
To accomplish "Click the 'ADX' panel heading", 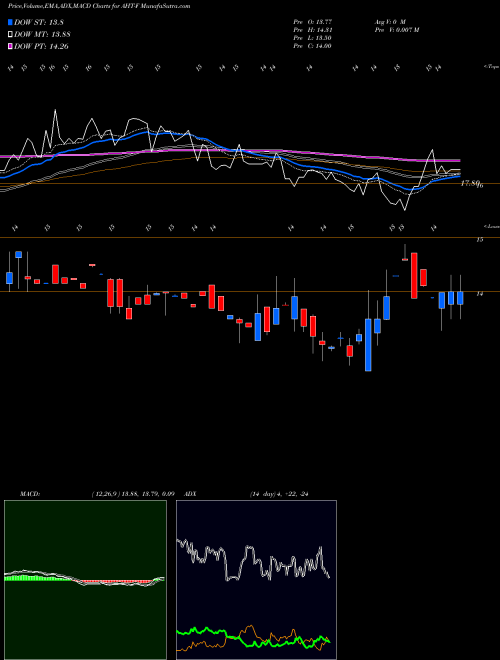I will 191,494.
